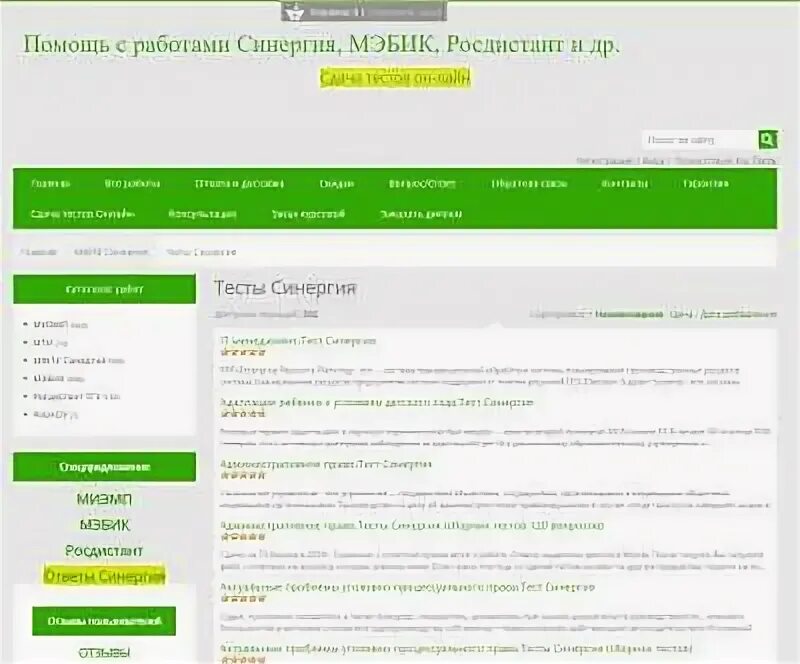This screenshot has width=800, height=664.
Task: Open the 'Обратная связь' menu item
Action: point(529,184)
